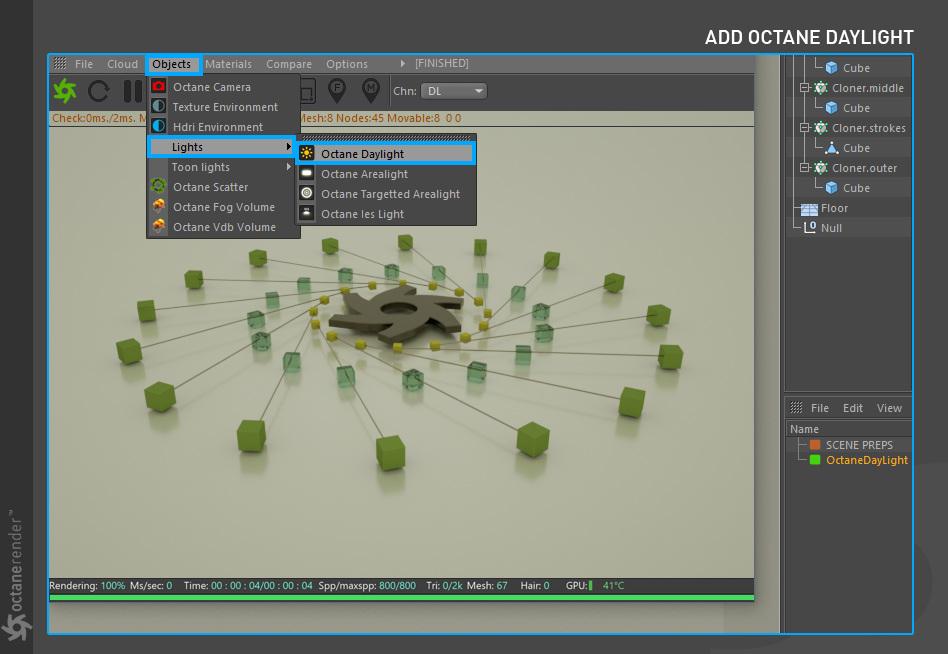
Task: Click the cone icon under Cloner.strokes
Action: pos(832,147)
